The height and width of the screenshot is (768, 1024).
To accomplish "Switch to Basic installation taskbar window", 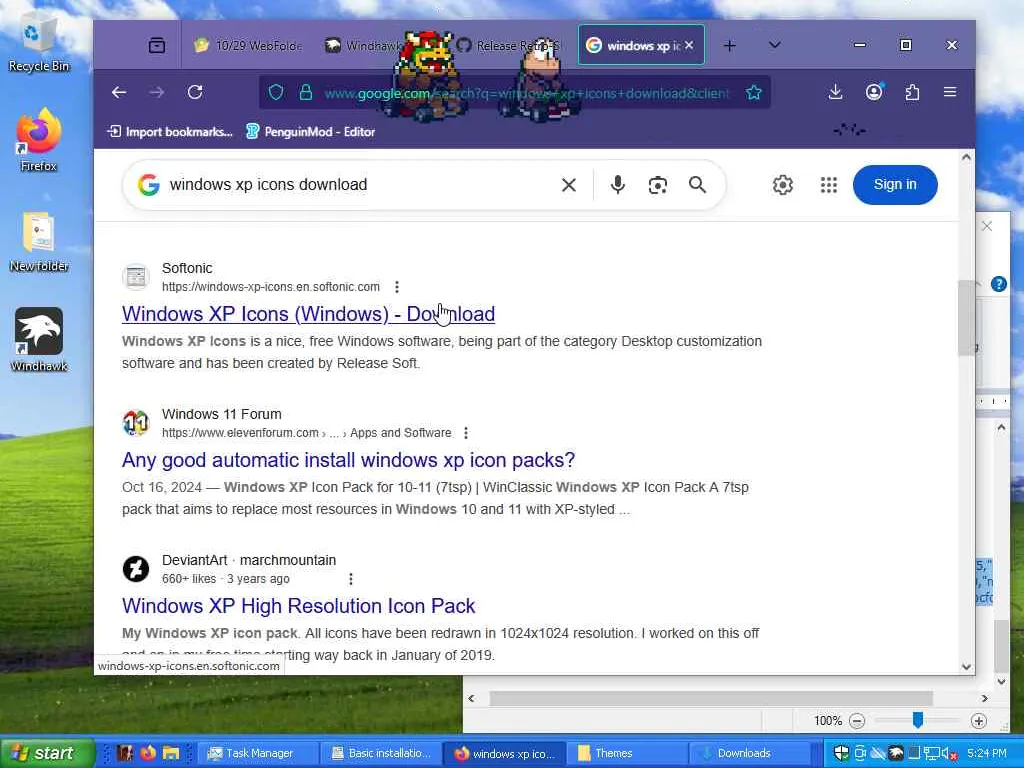I will click(x=381, y=753).
